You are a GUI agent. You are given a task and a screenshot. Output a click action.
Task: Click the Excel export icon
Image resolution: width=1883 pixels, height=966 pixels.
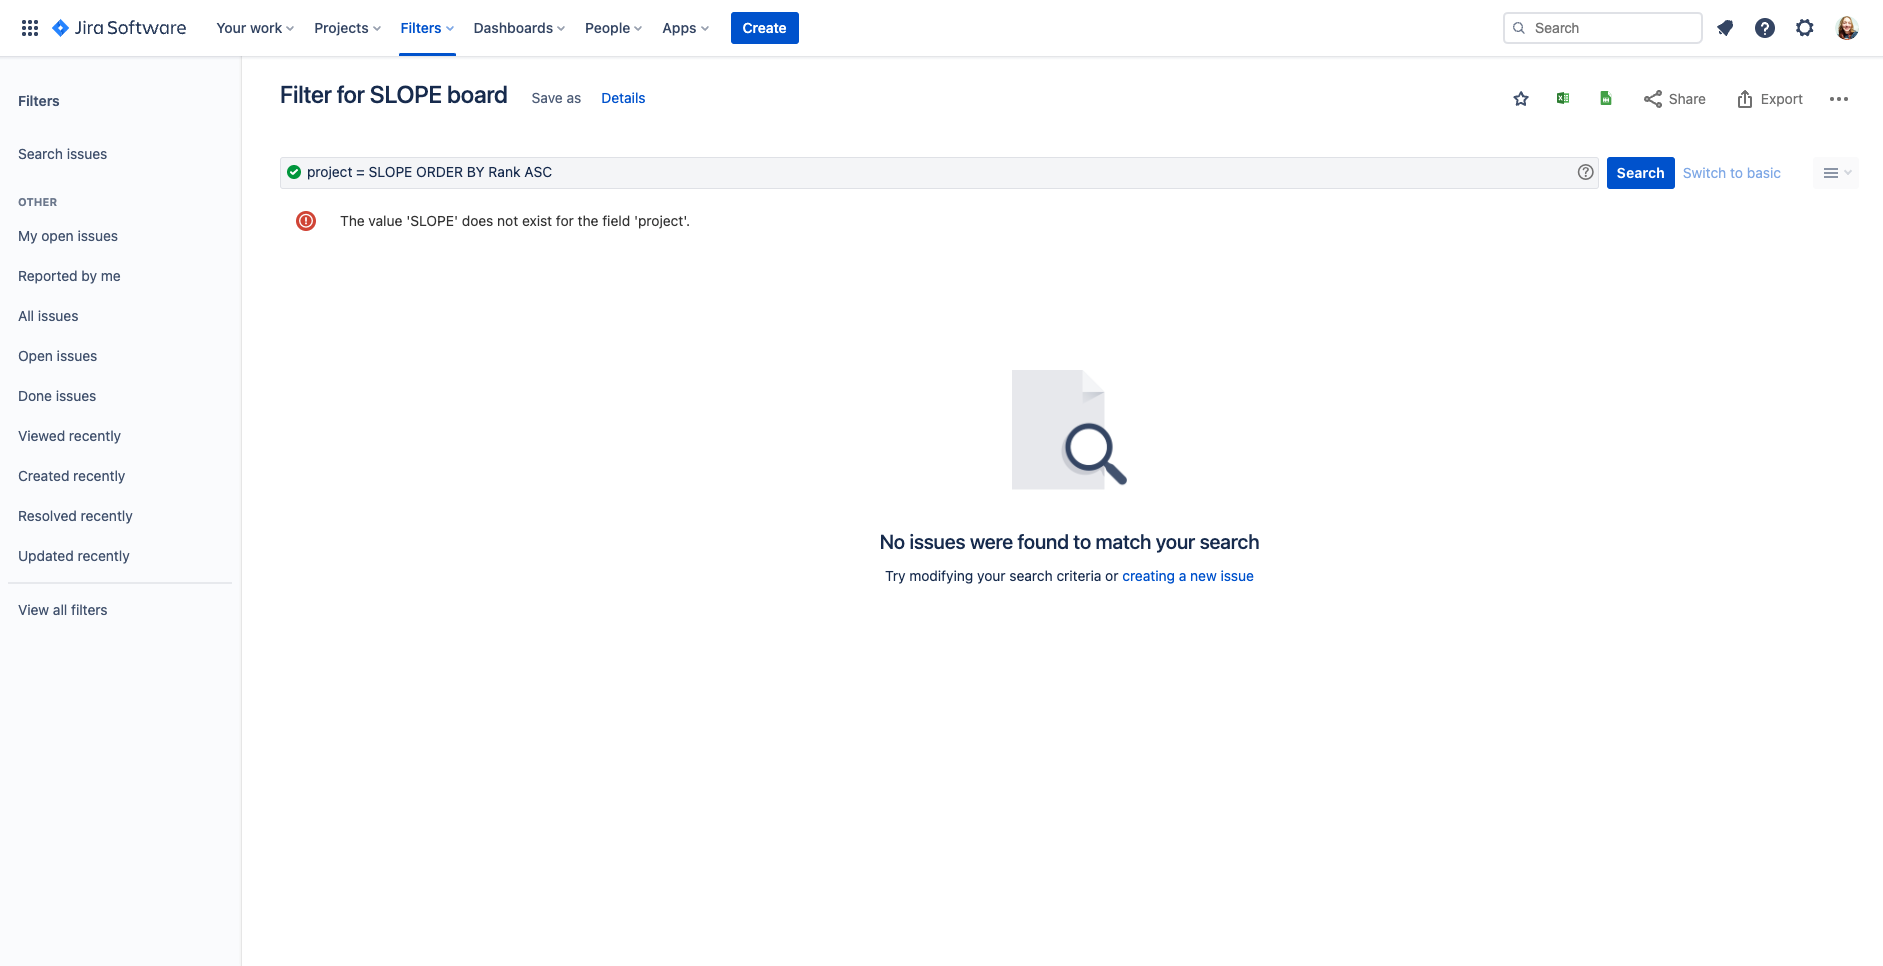[1563, 98]
